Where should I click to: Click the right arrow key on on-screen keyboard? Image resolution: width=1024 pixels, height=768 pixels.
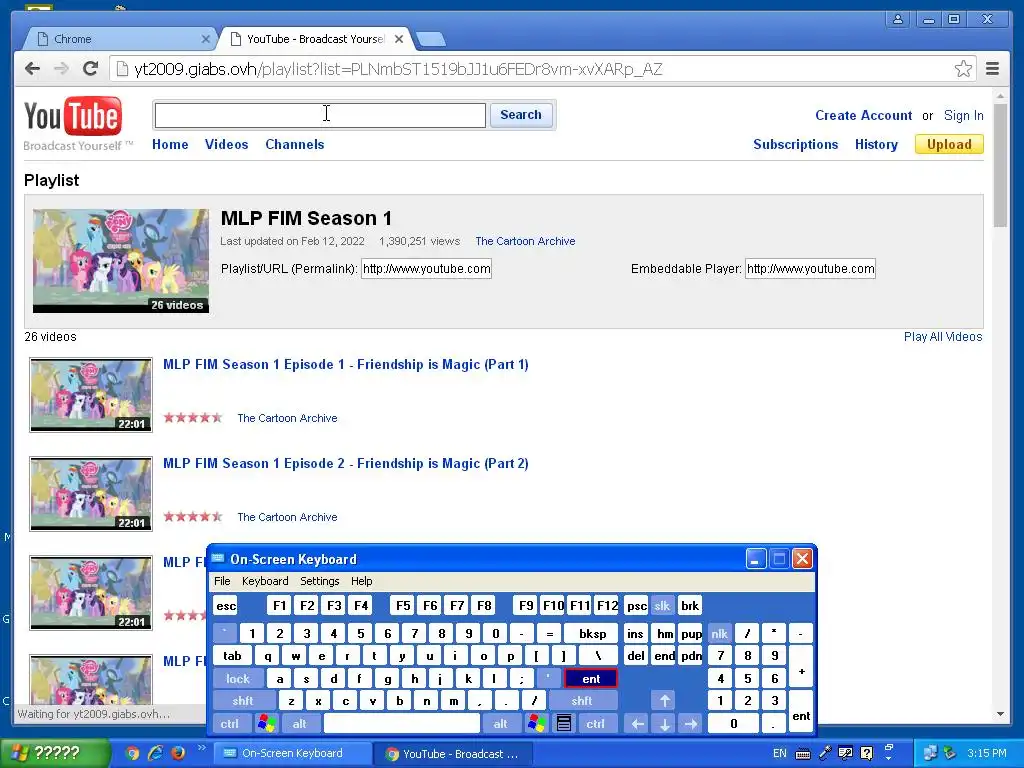pos(691,724)
